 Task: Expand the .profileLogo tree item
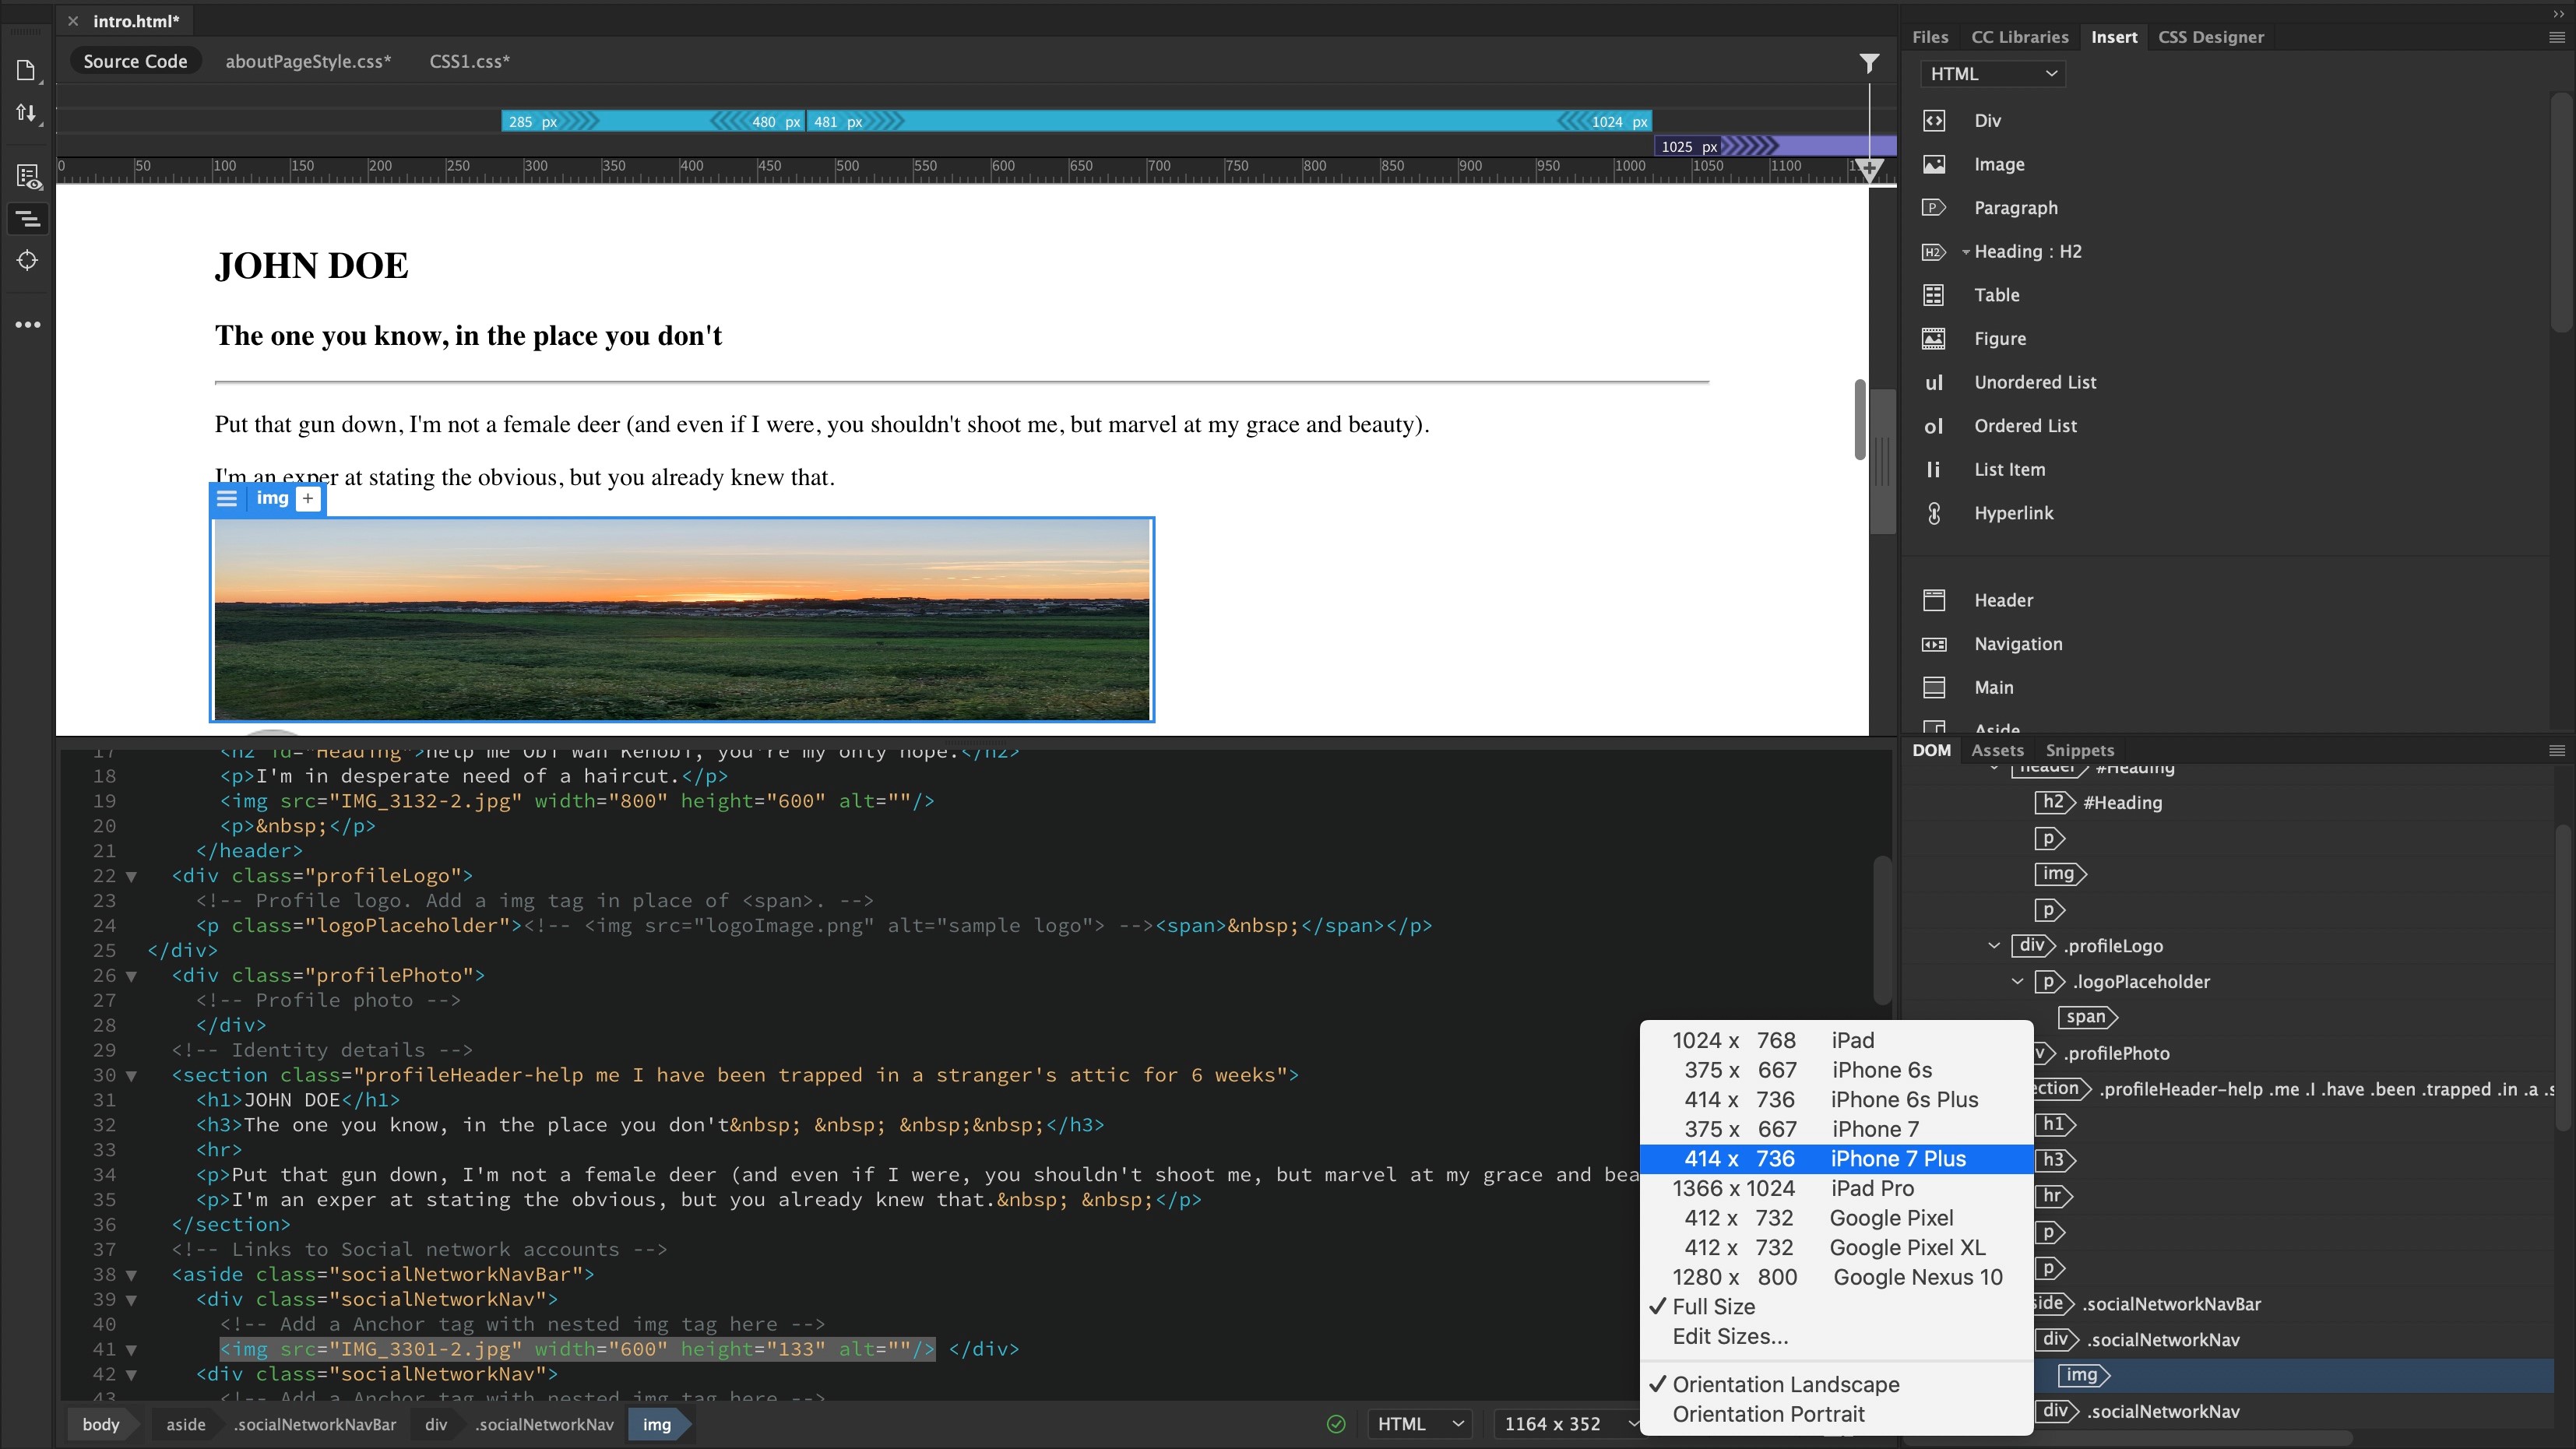(x=1994, y=943)
